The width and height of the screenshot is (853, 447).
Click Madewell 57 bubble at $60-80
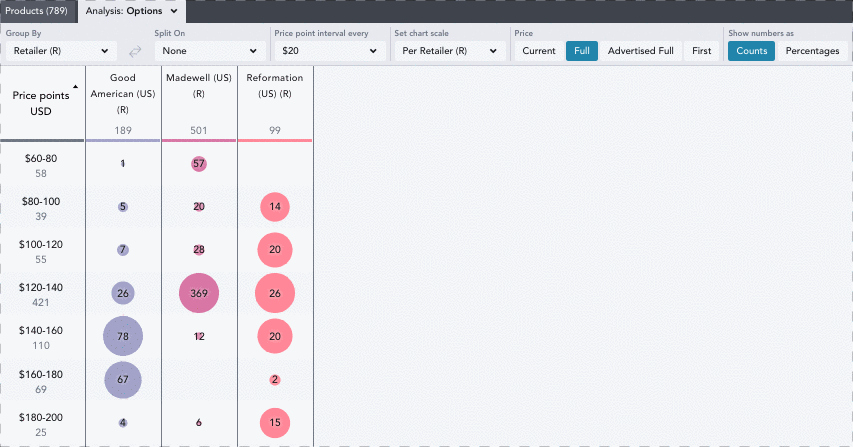[199, 164]
